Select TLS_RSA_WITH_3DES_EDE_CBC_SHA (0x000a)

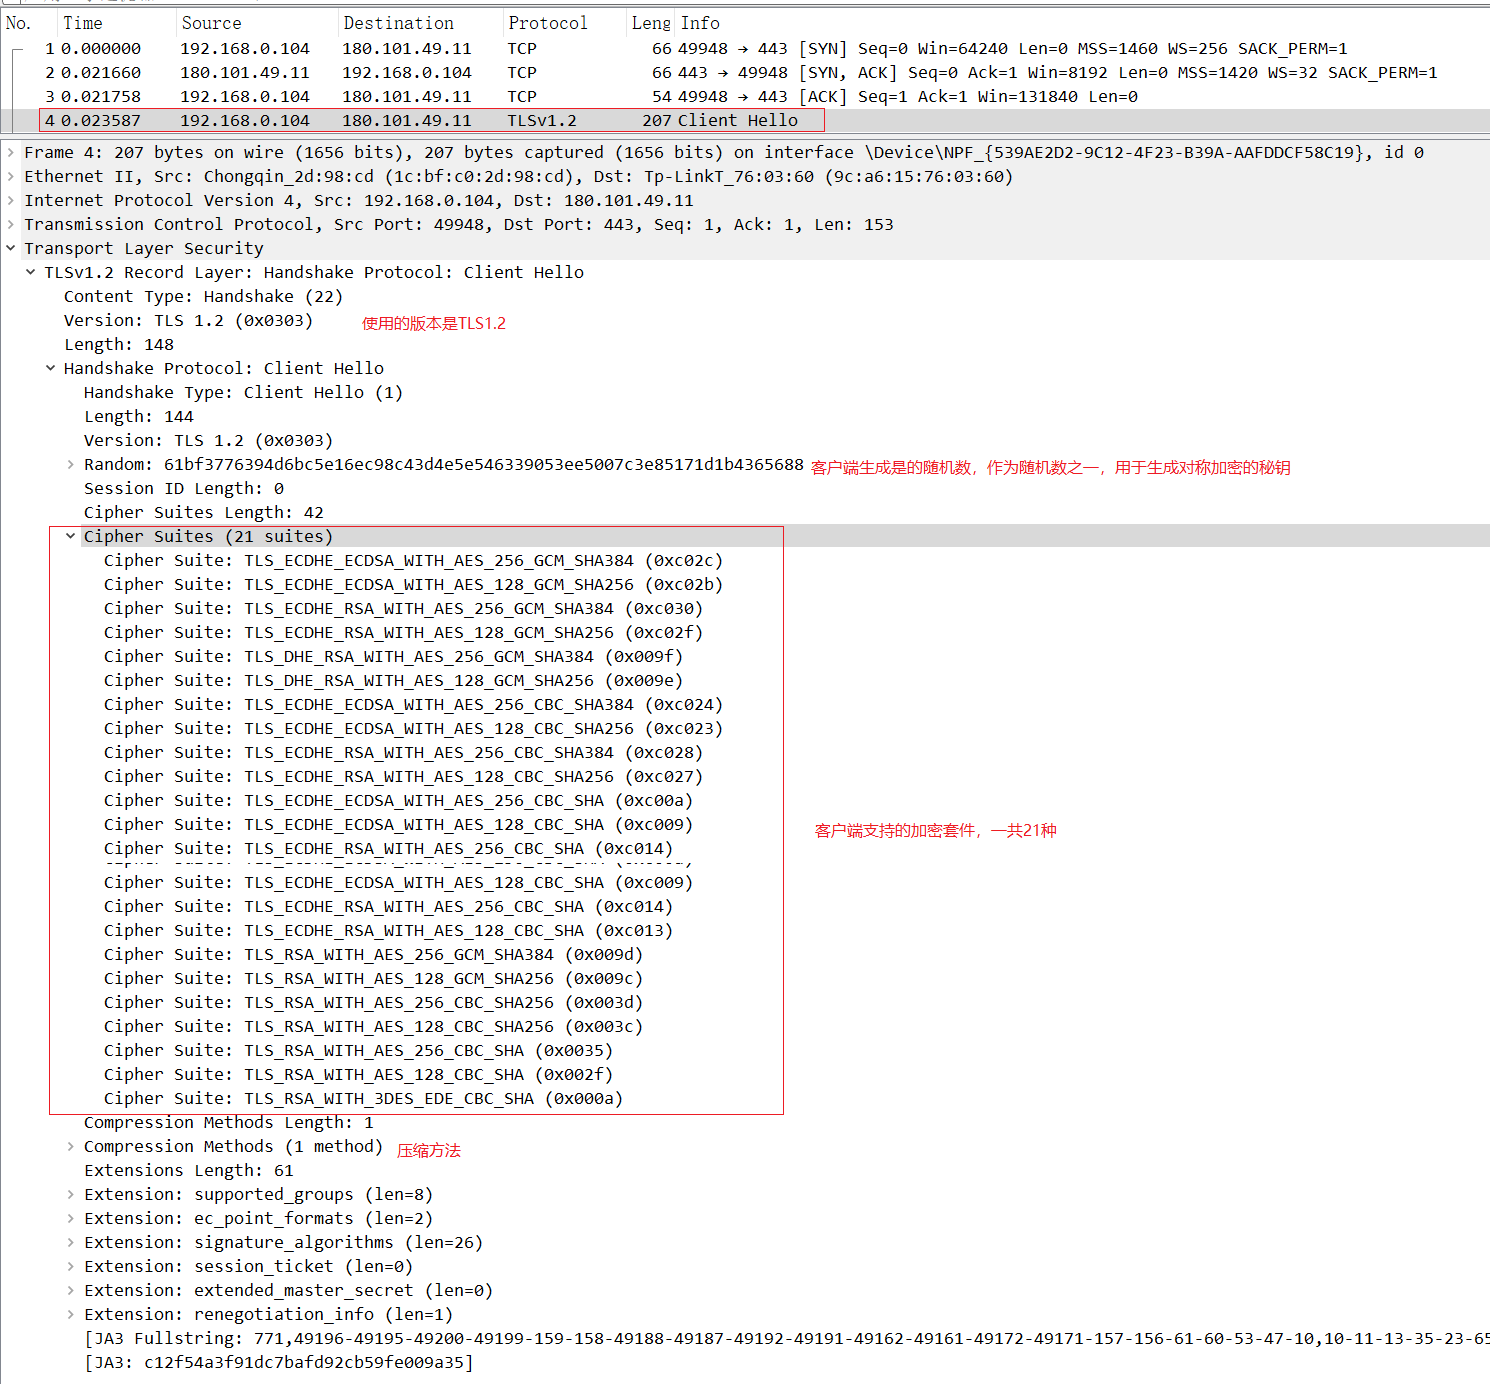[363, 1099]
